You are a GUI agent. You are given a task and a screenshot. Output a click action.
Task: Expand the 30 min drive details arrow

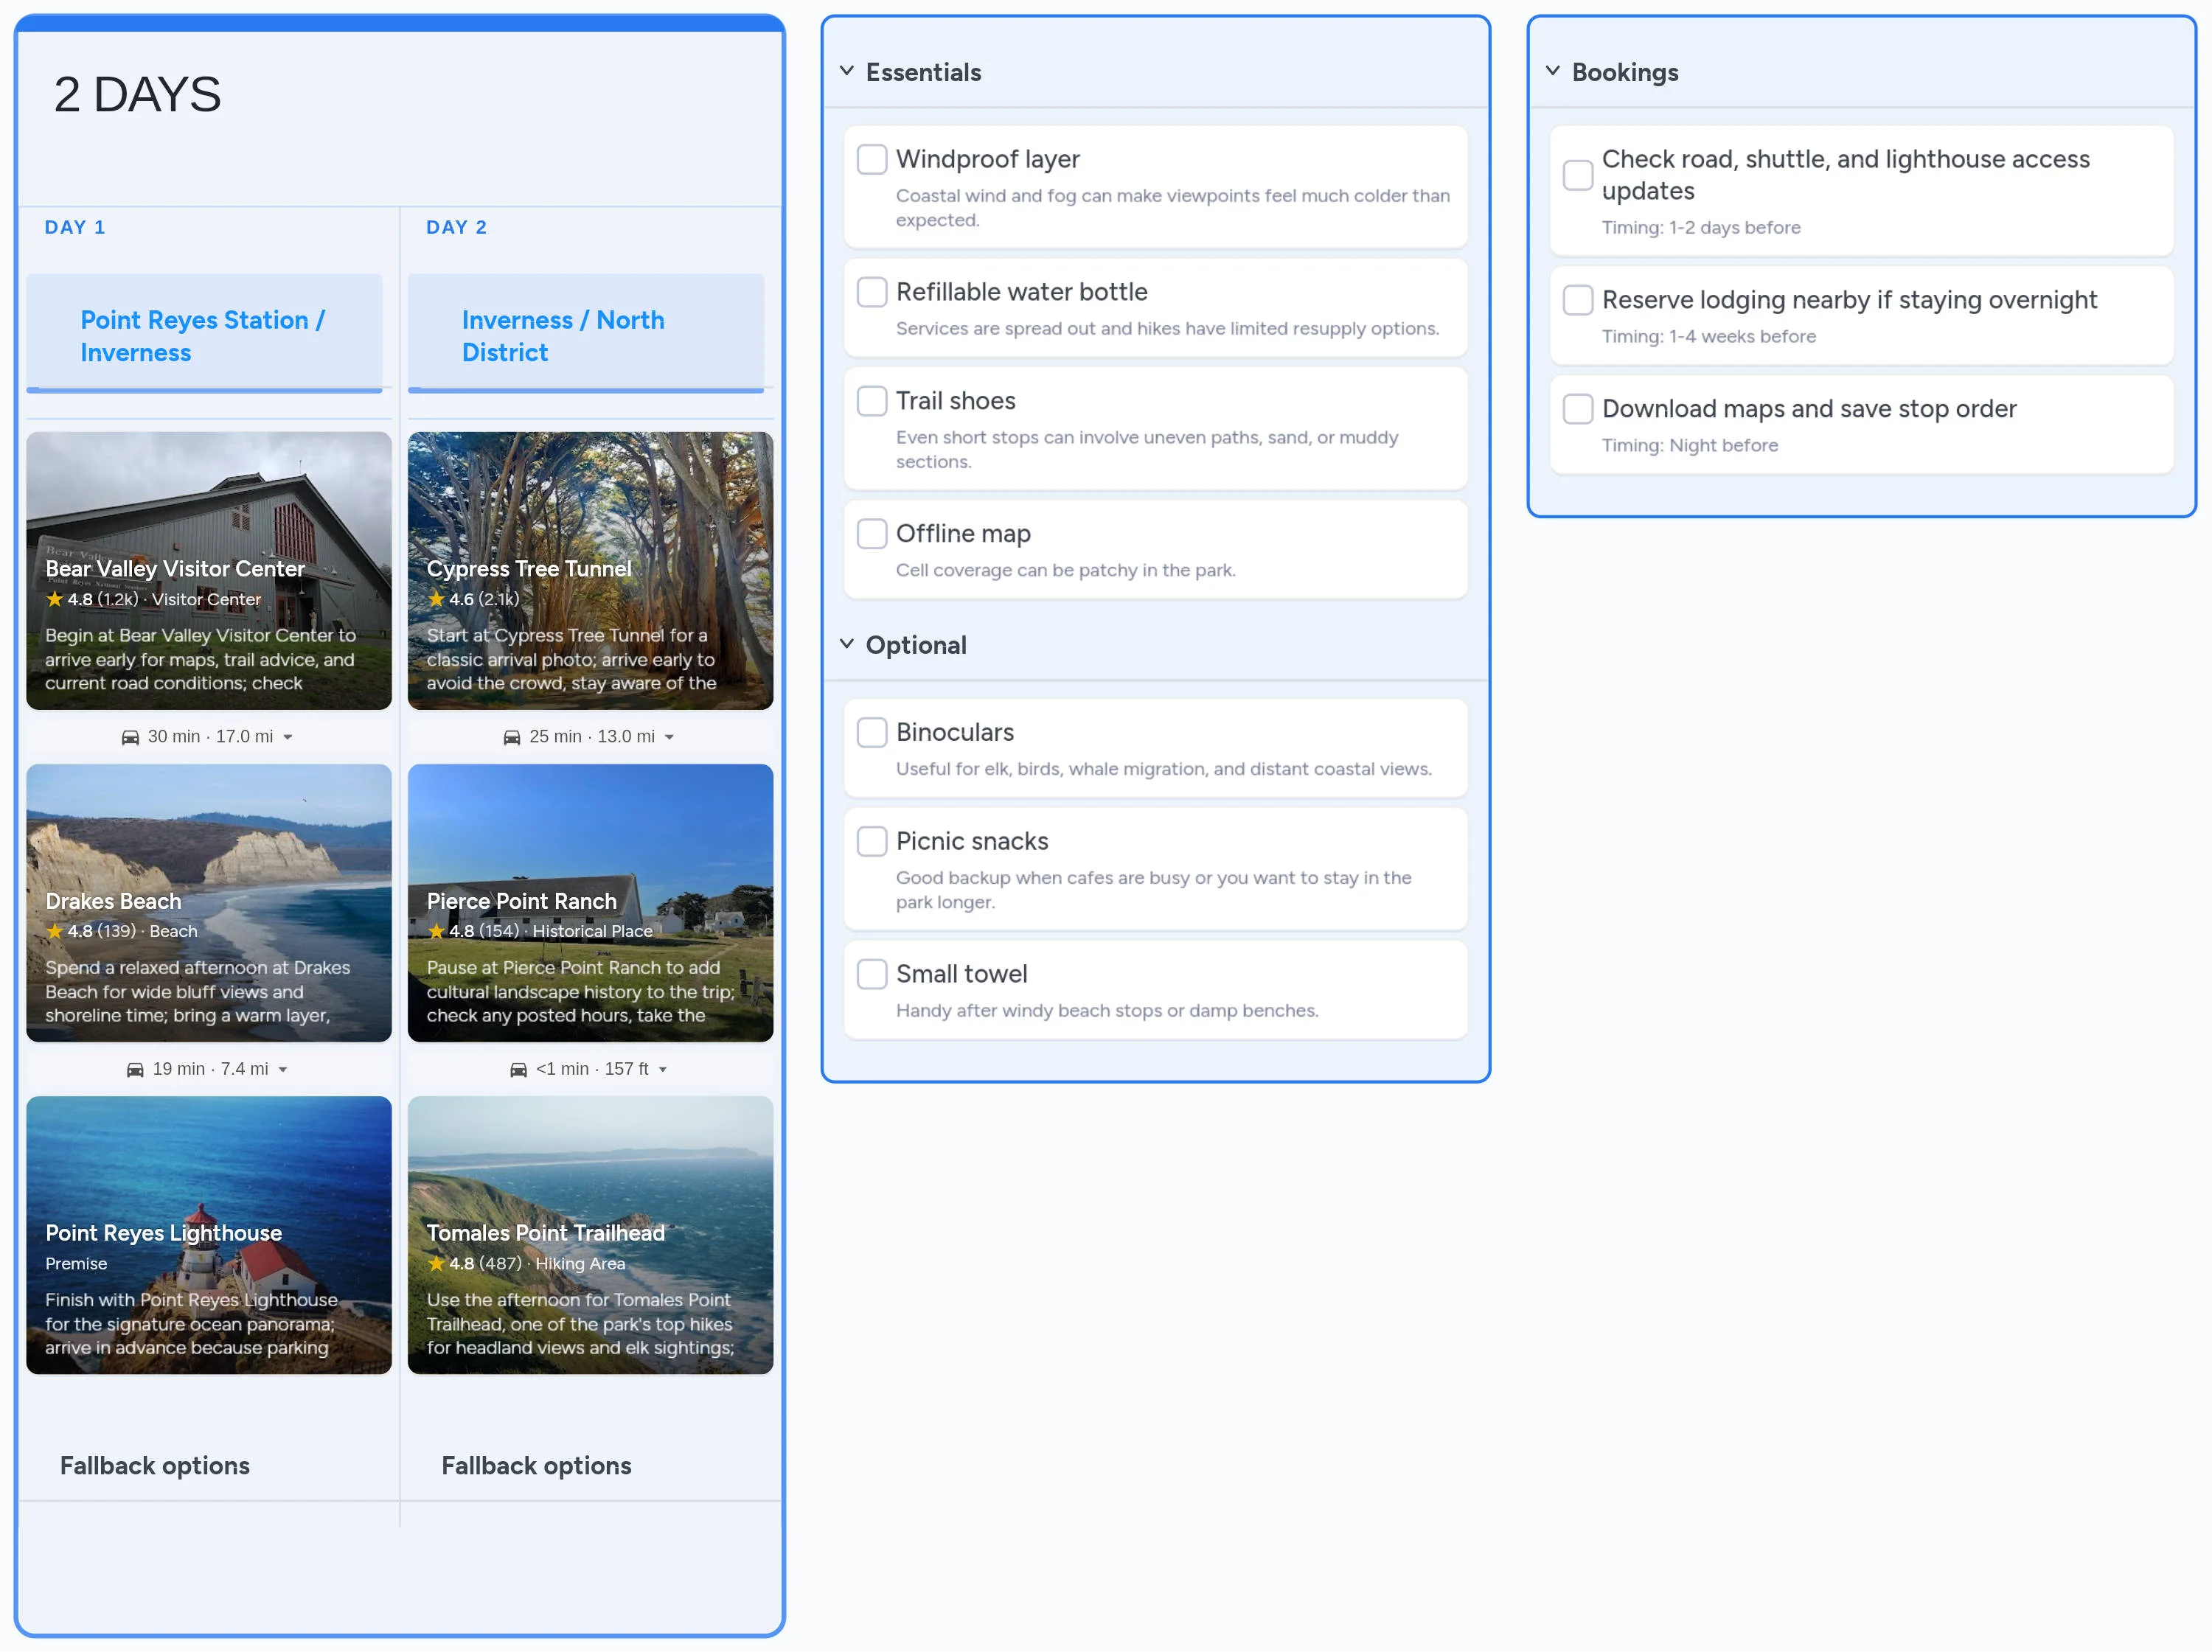click(289, 736)
